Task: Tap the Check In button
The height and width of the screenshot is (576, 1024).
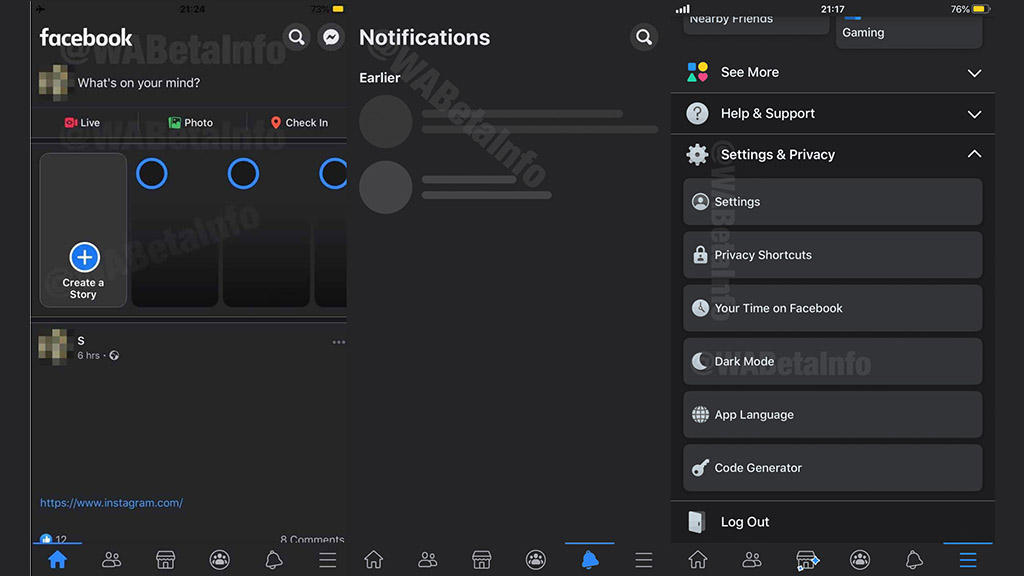Action: click(298, 123)
